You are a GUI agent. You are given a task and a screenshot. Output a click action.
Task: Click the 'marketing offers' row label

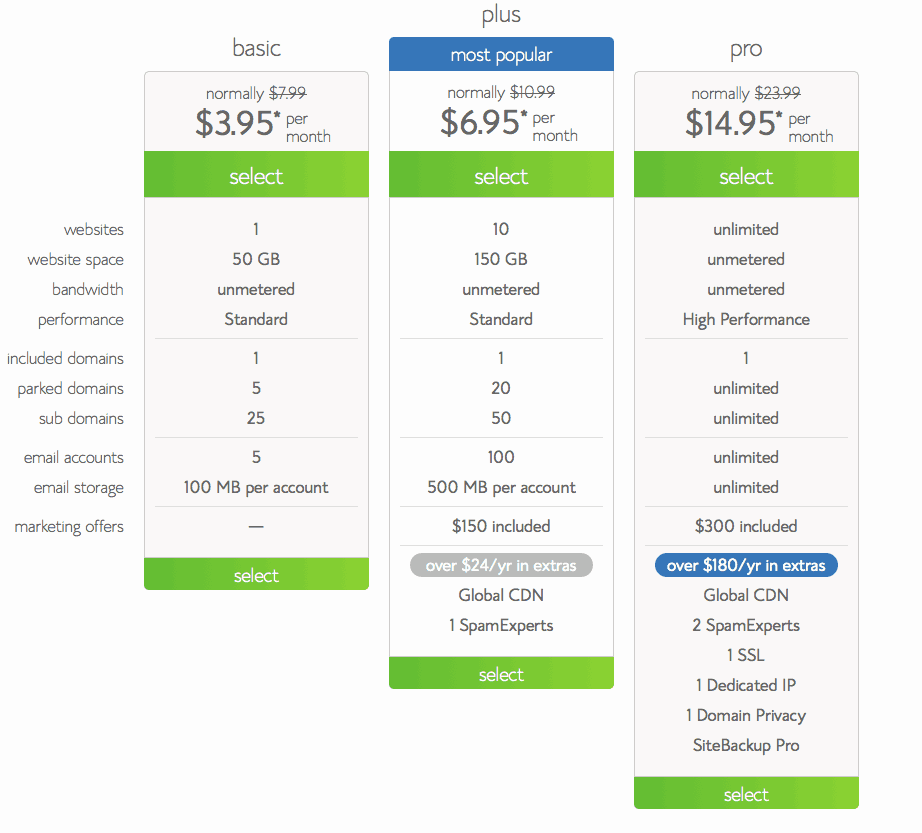(69, 527)
